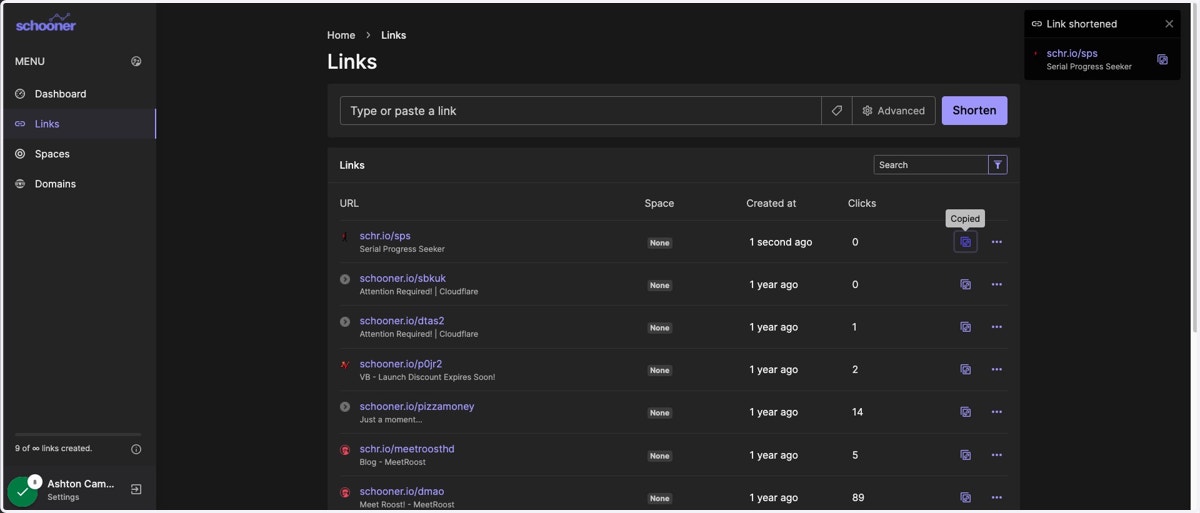1200x513 pixels.
Task: Open the schooner.io/pizzamoney link
Action: coord(417,406)
